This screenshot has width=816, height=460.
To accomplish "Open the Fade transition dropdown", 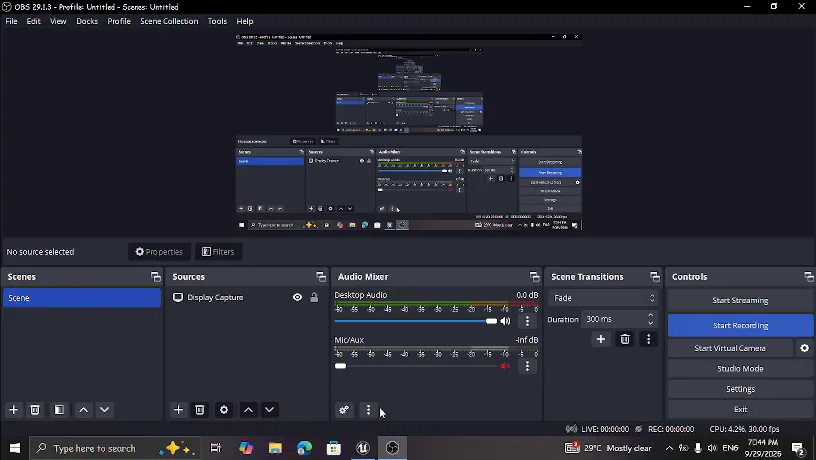I will [x=604, y=298].
